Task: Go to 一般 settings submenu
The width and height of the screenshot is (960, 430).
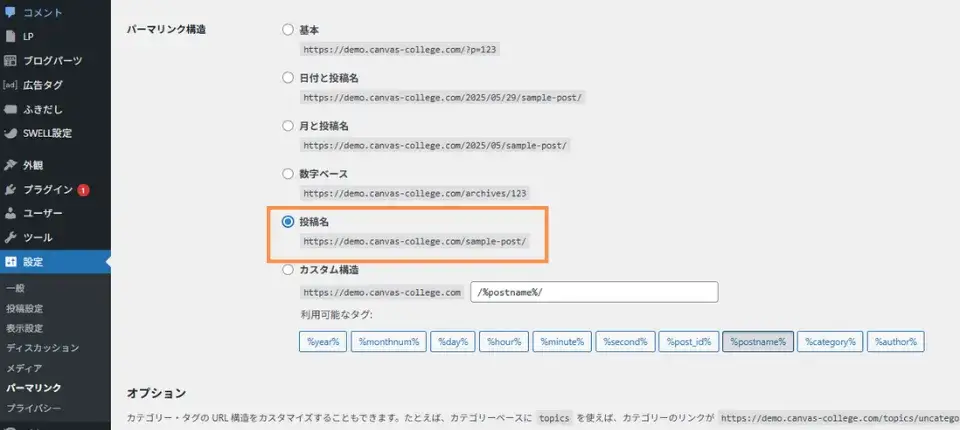Action: tap(15, 289)
